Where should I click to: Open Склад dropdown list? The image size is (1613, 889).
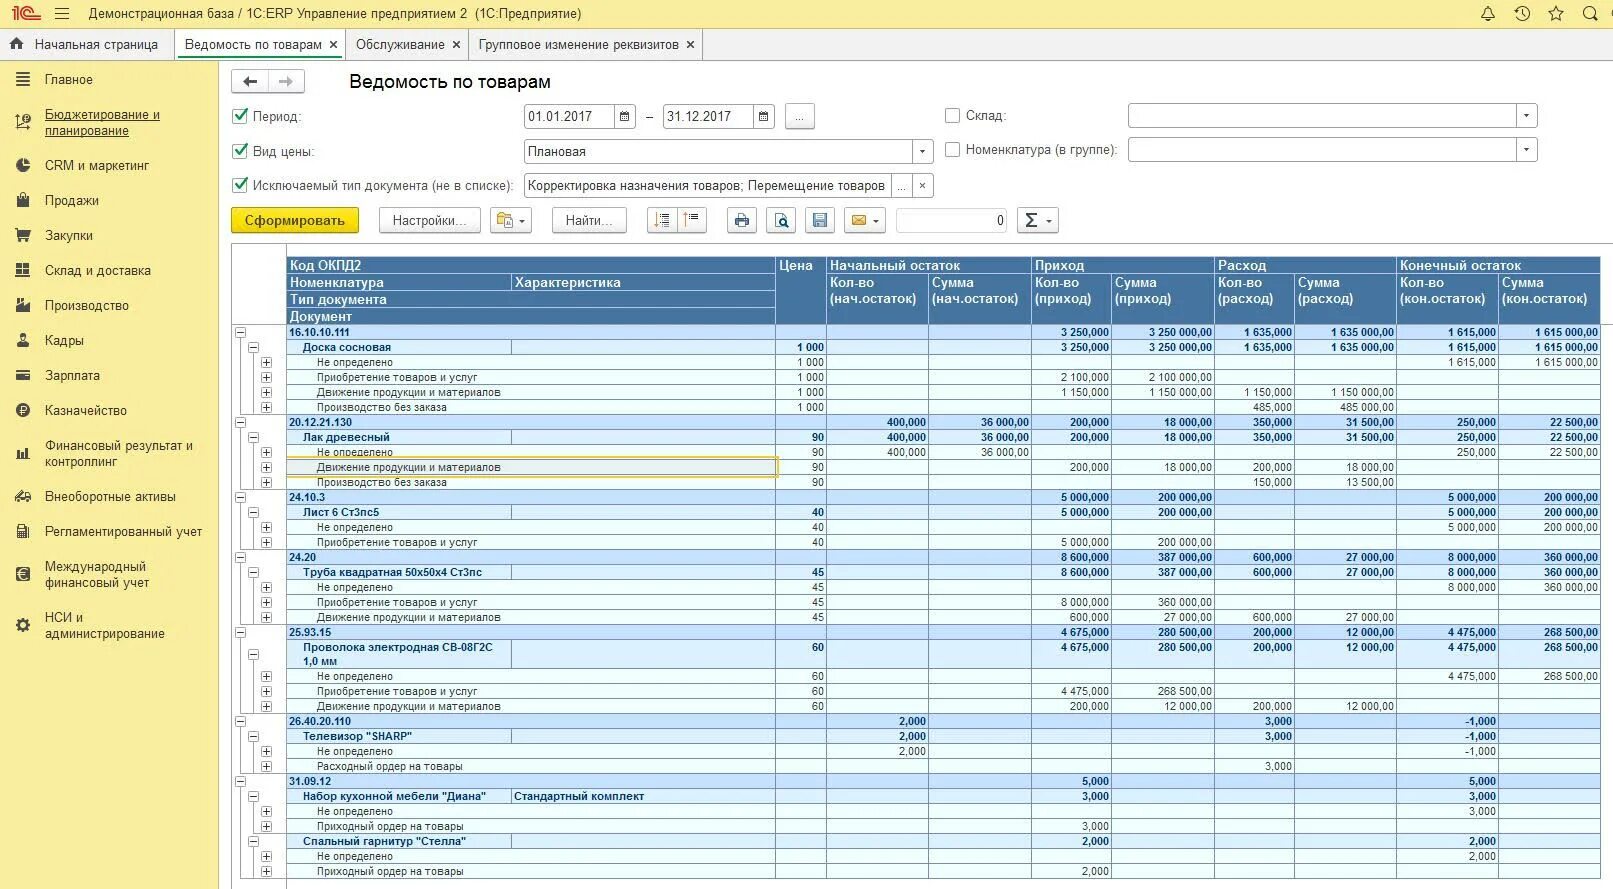(1526, 116)
